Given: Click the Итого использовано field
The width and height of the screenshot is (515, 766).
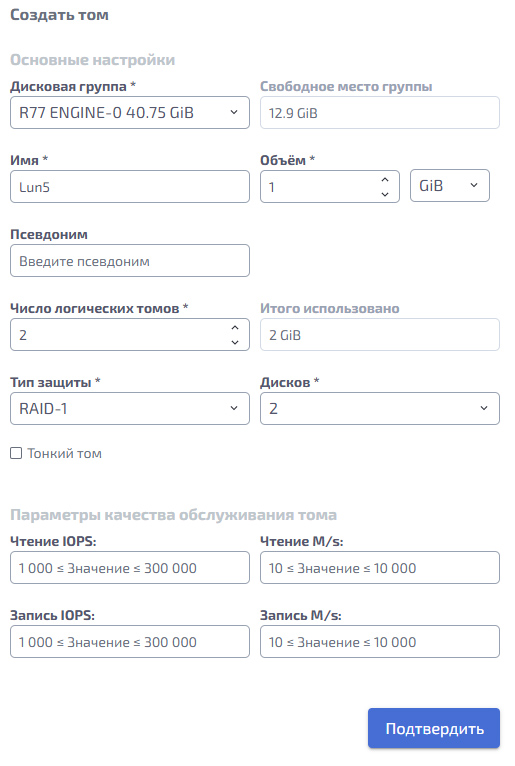Looking at the screenshot, I should coord(380,335).
